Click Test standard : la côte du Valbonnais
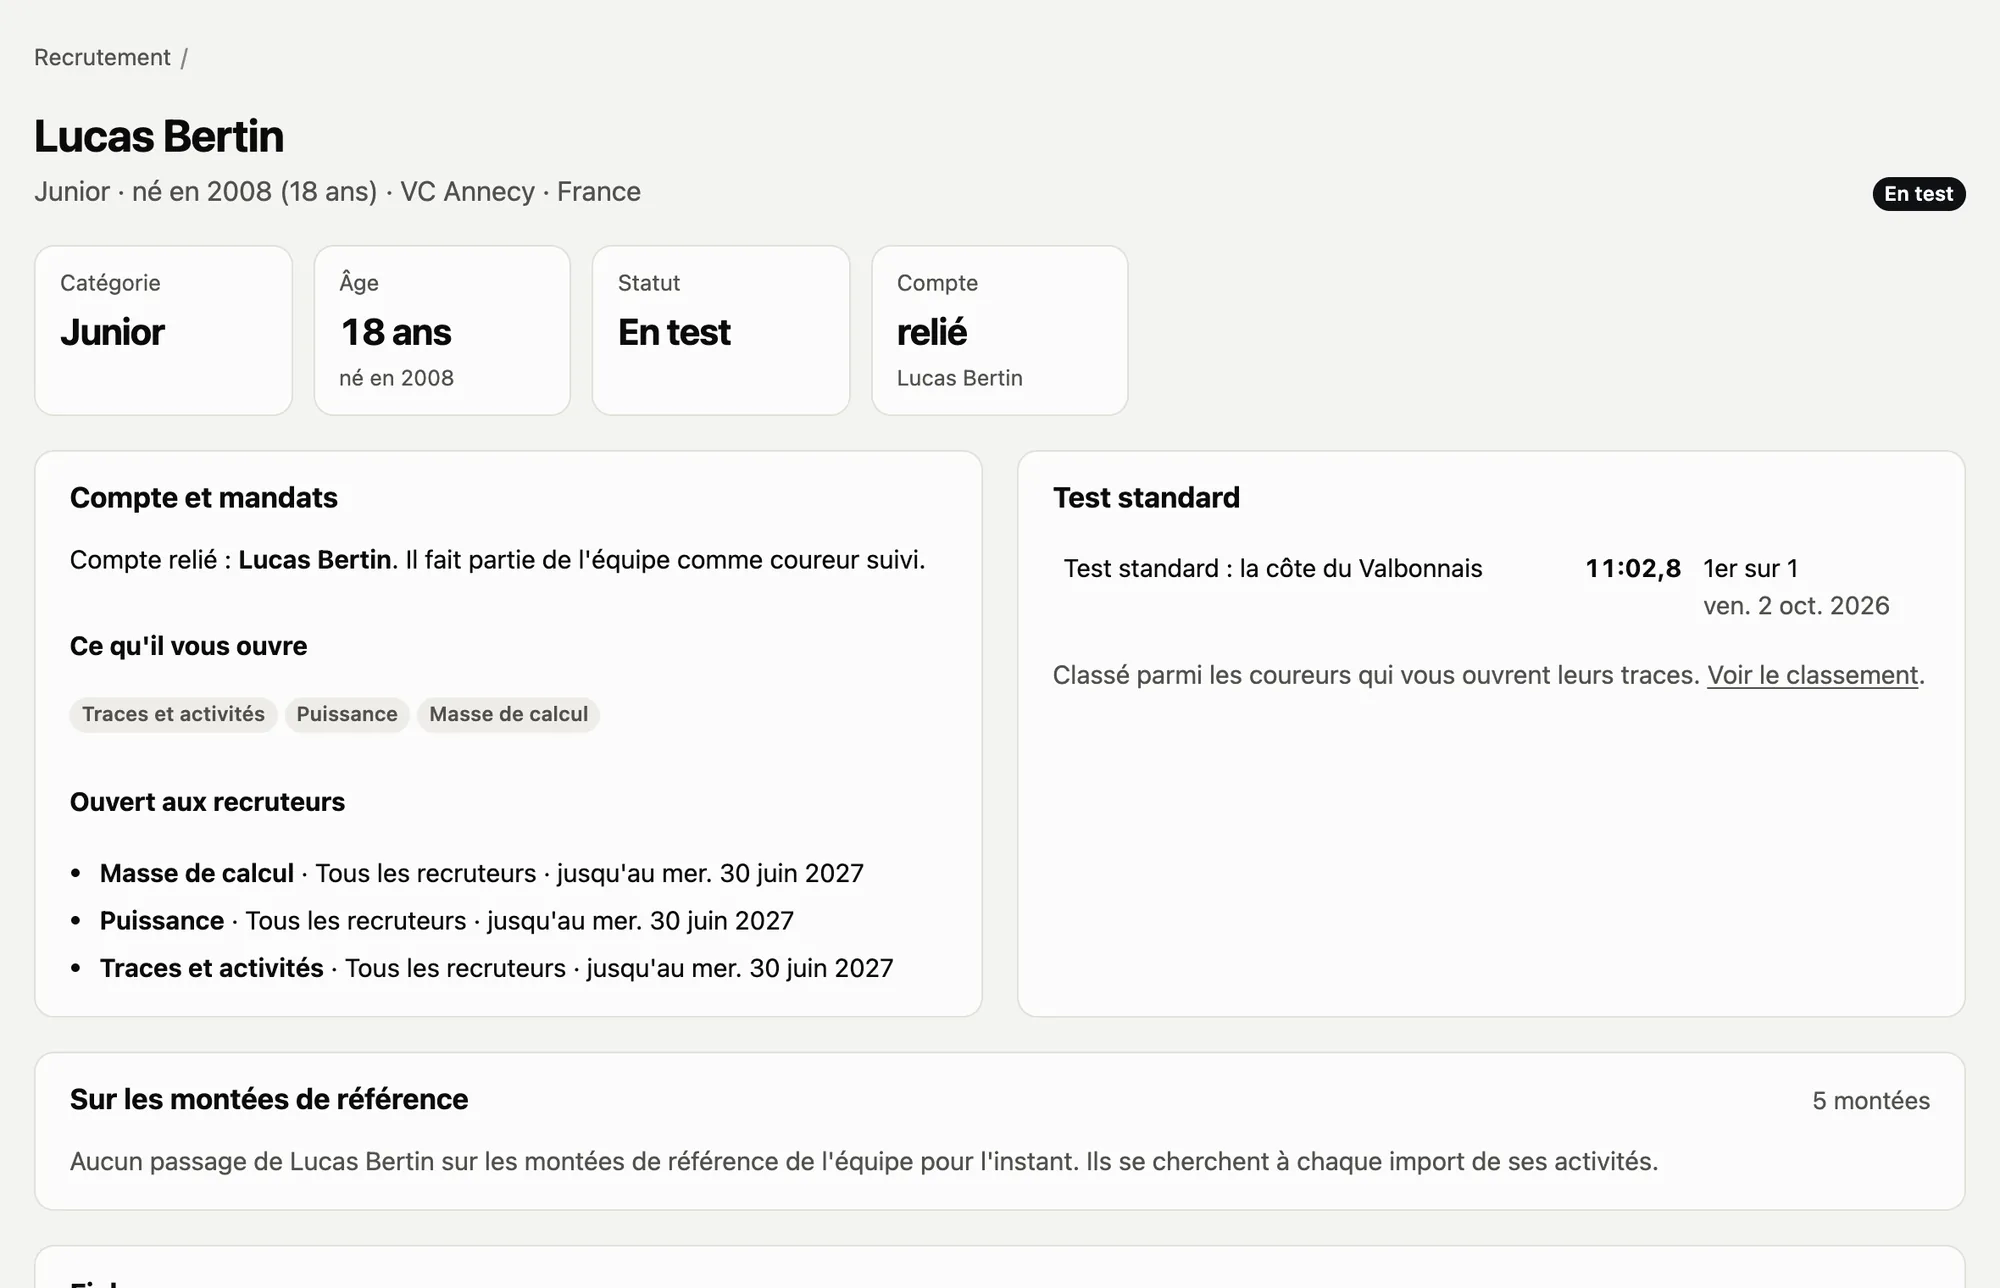Viewport: 2000px width, 1288px height. point(1273,569)
